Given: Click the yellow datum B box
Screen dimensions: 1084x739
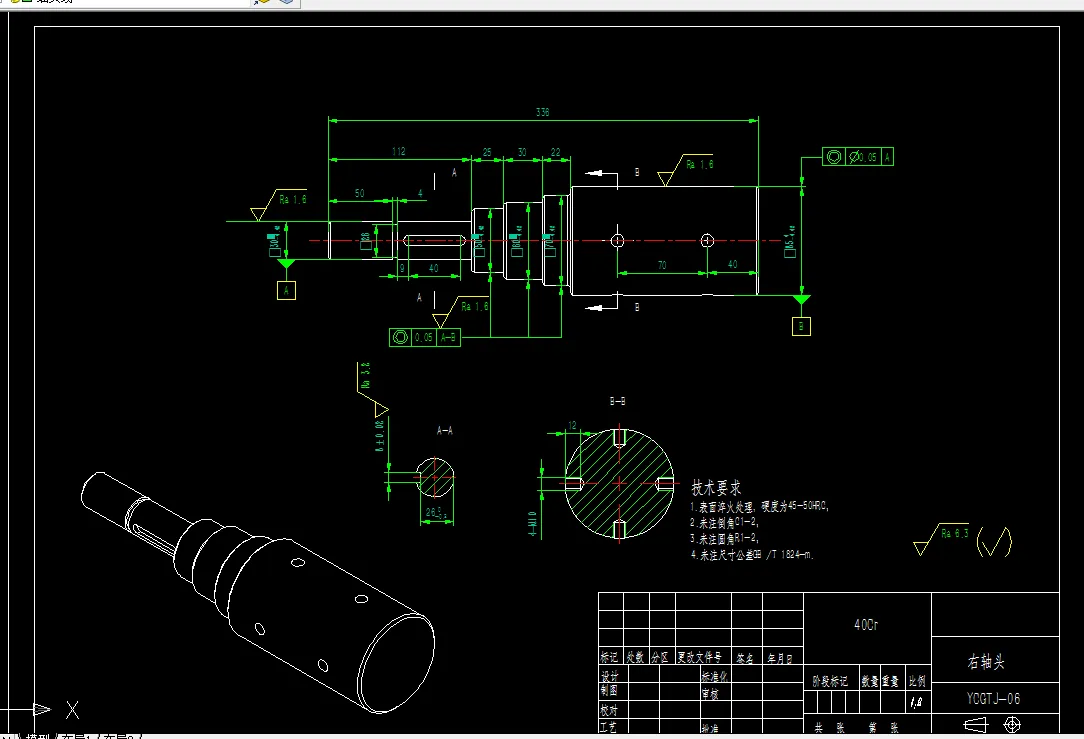Looking at the screenshot, I should (801, 326).
